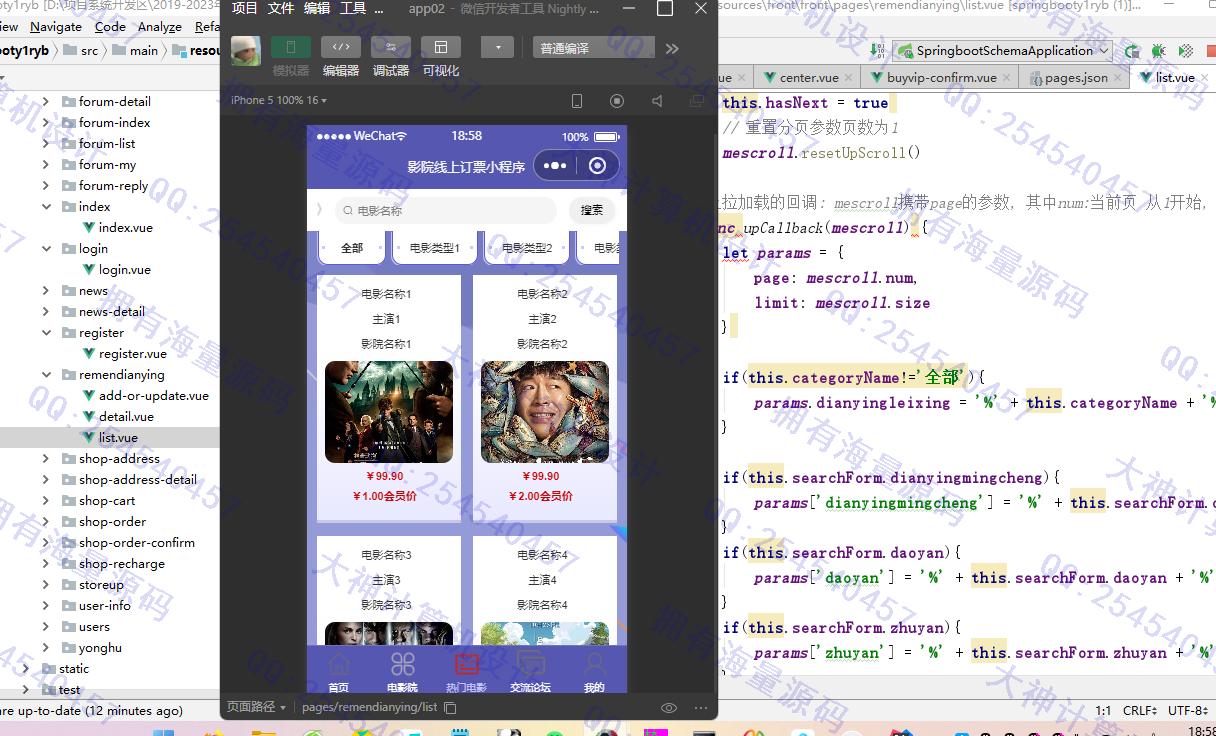Click the eye preview icon in DevTools footer
Viewport: 1216px width, 736px height.
pyautogui.click(x=669, y=708)
